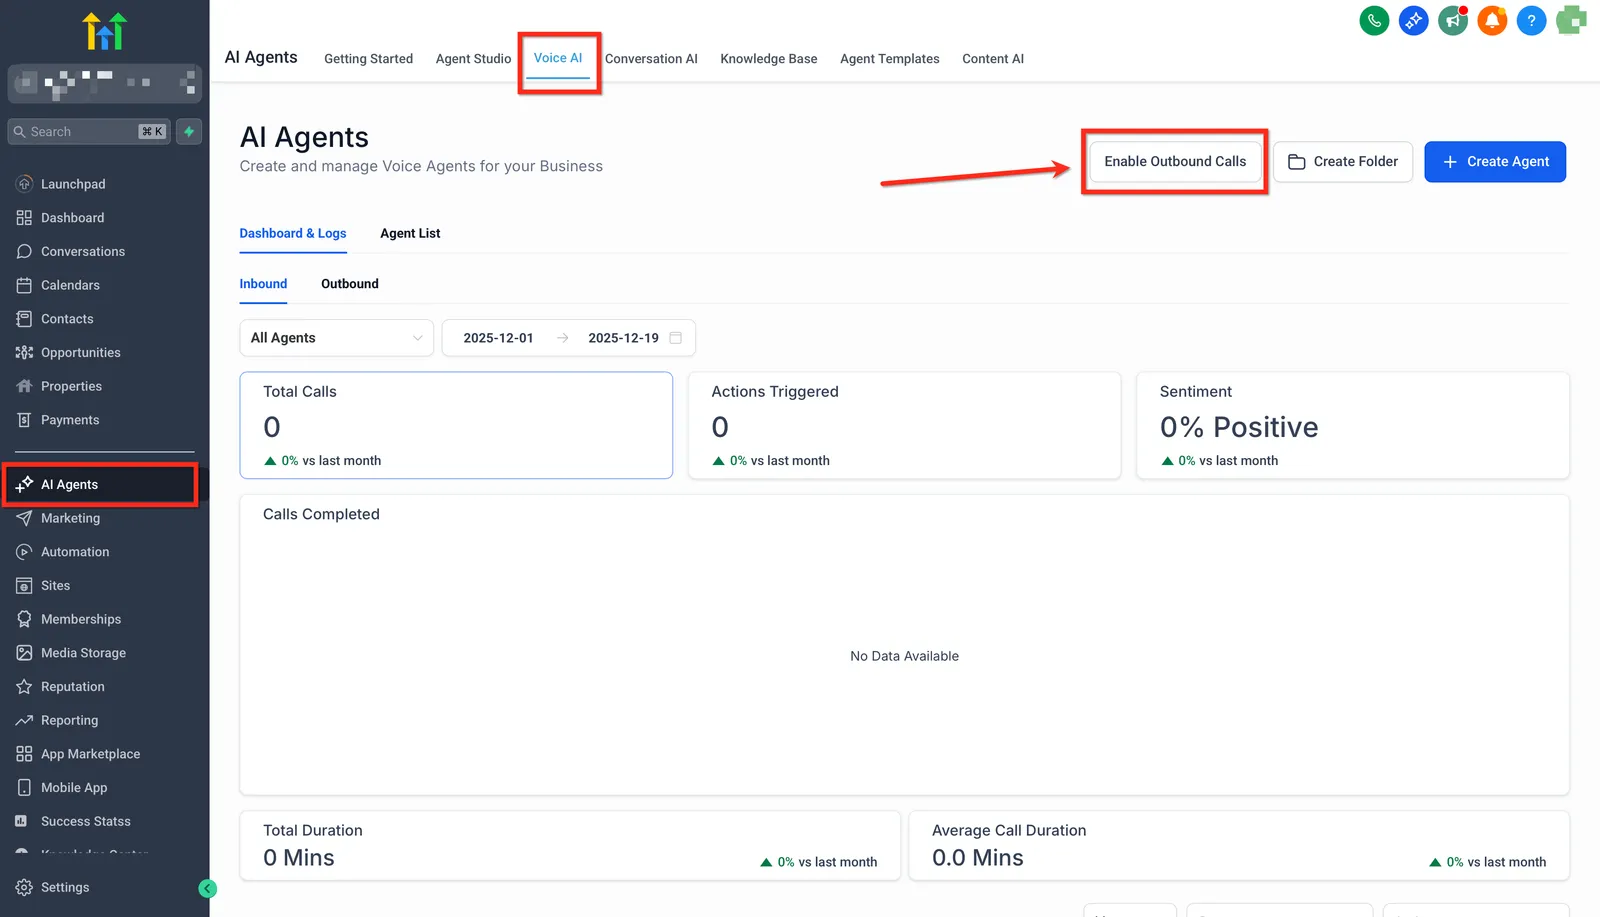Click the App Marketplace icon
Image resolution: width=1600 pixels, height=917 pixels.
(24, 754)
